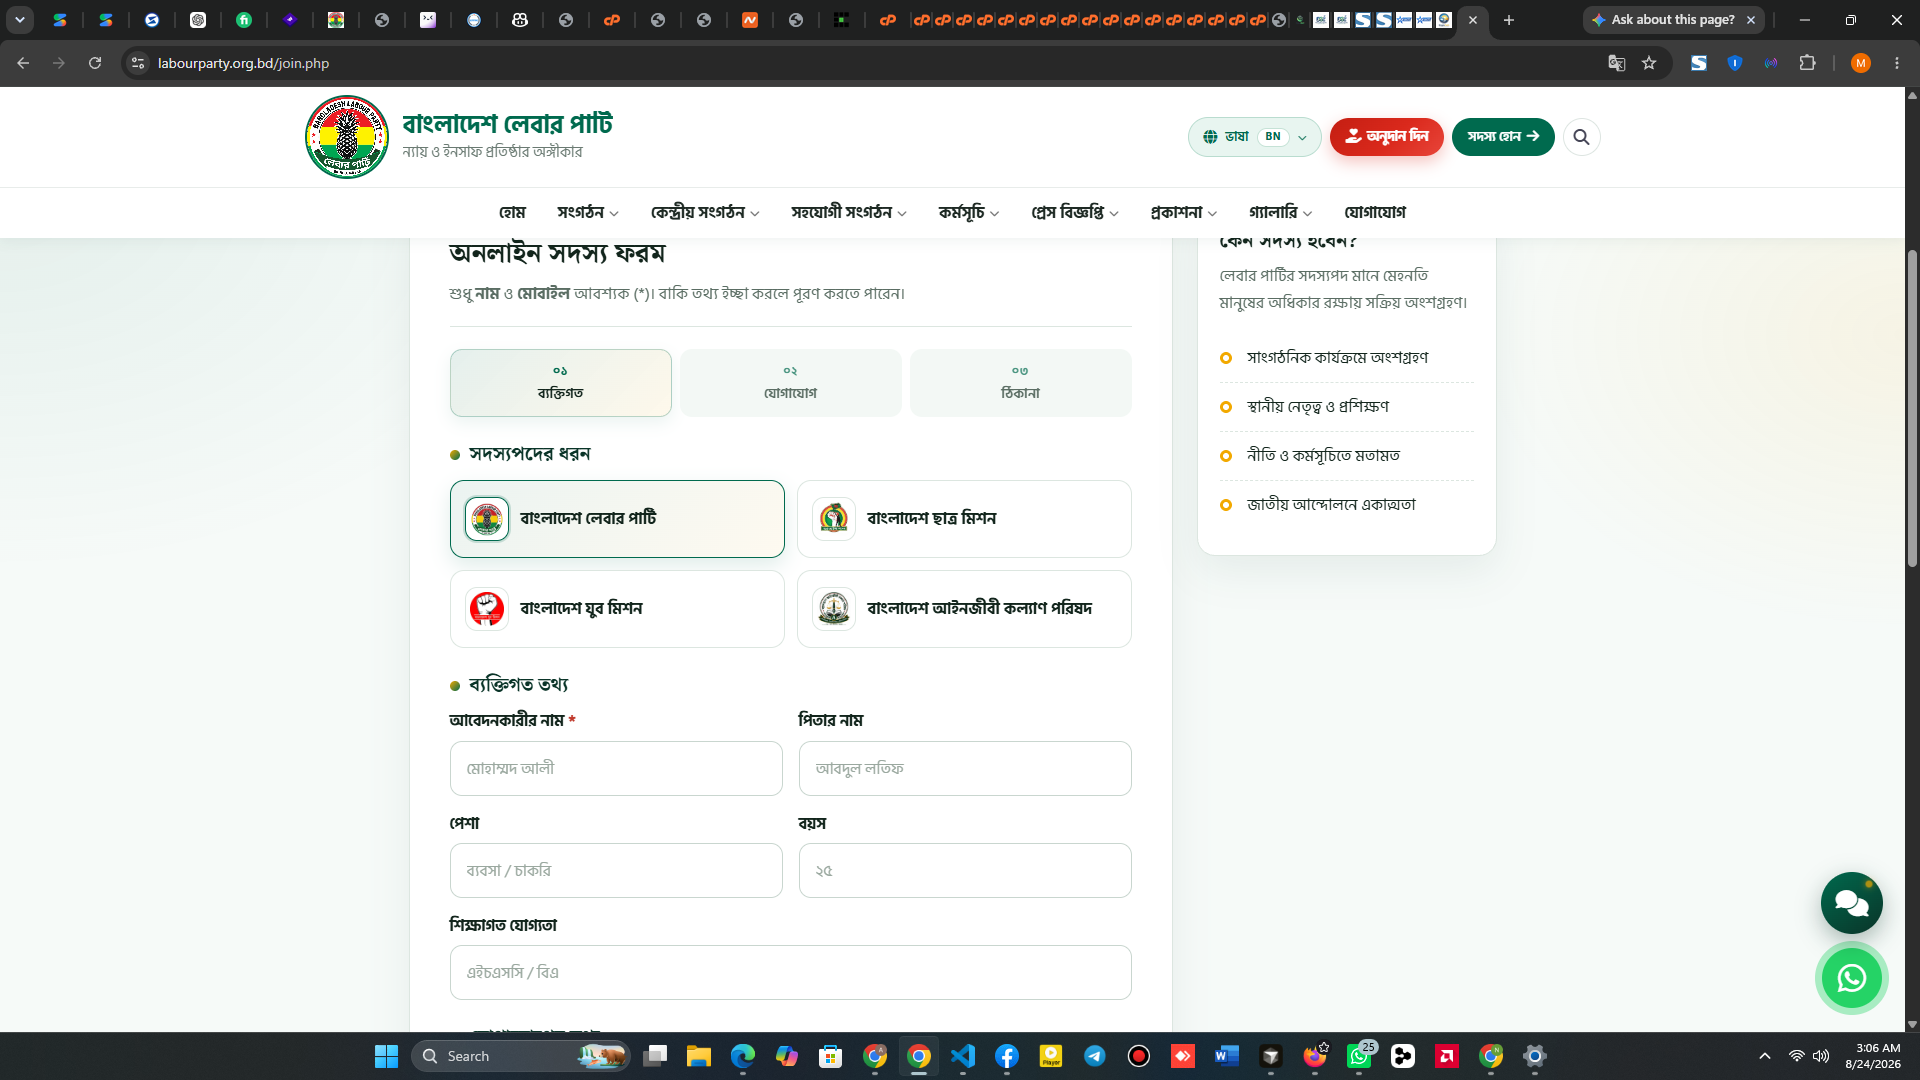Open the green chat bubble widget
Image resolution: width=1920 pixels, height=1080 pixels.
[1851, 903]
